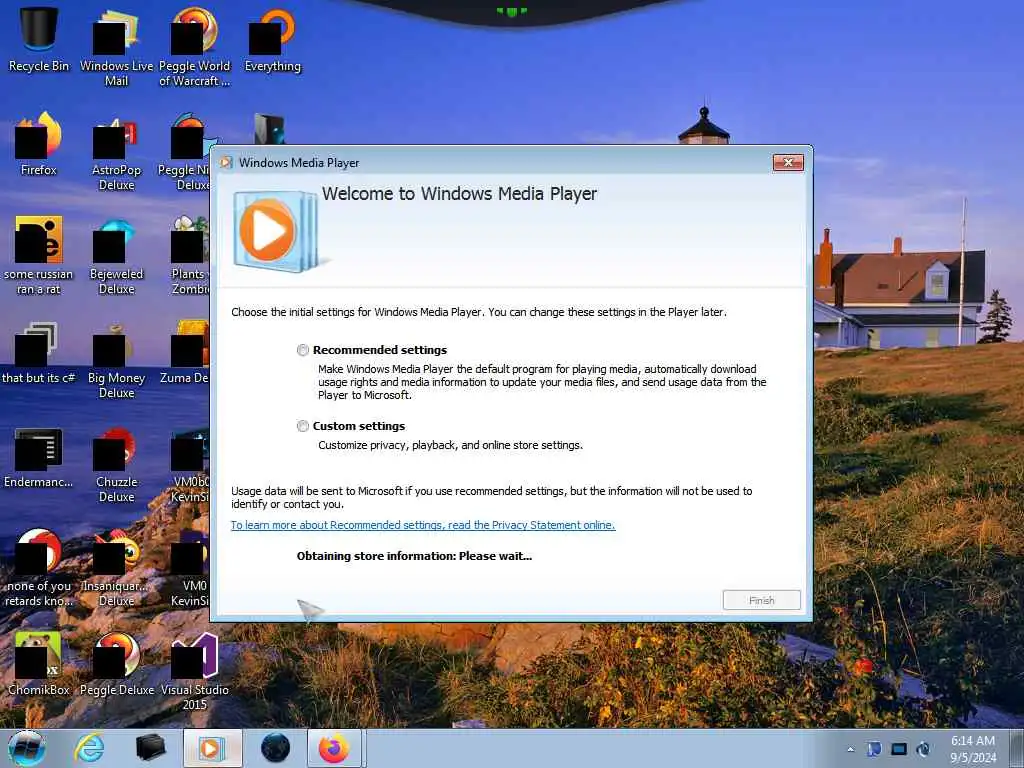The width and height of the screenshot is (1024, 768).
Task: Select the Peggle Deluxe desktop icon
Action: [x=116, y=664]
